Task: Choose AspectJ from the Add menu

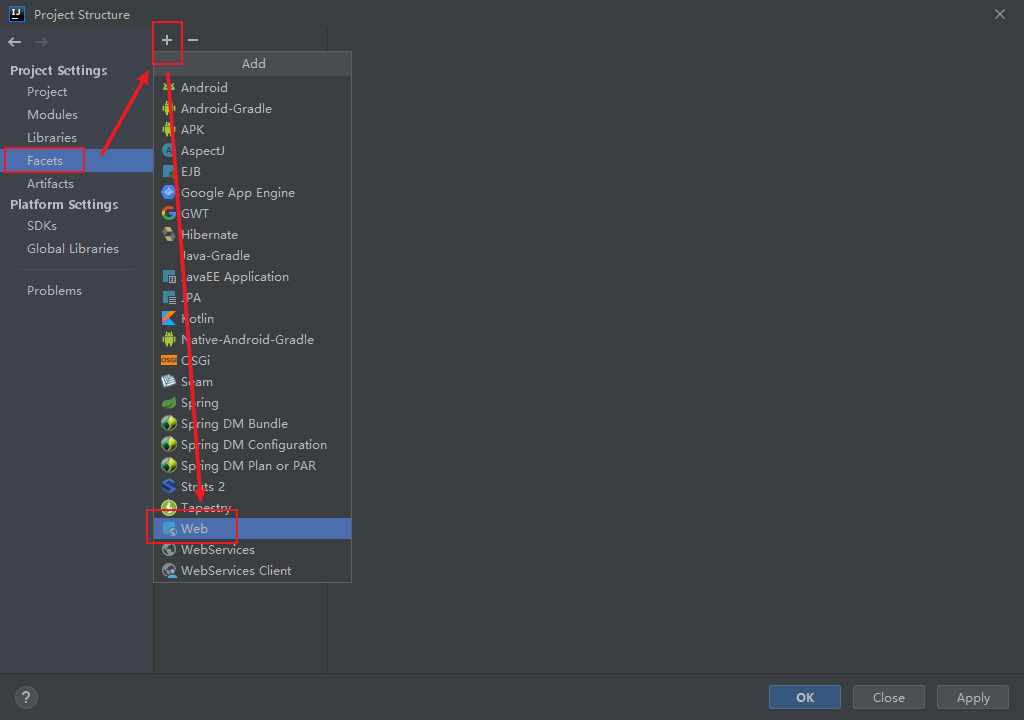Action: click(253, 150)
